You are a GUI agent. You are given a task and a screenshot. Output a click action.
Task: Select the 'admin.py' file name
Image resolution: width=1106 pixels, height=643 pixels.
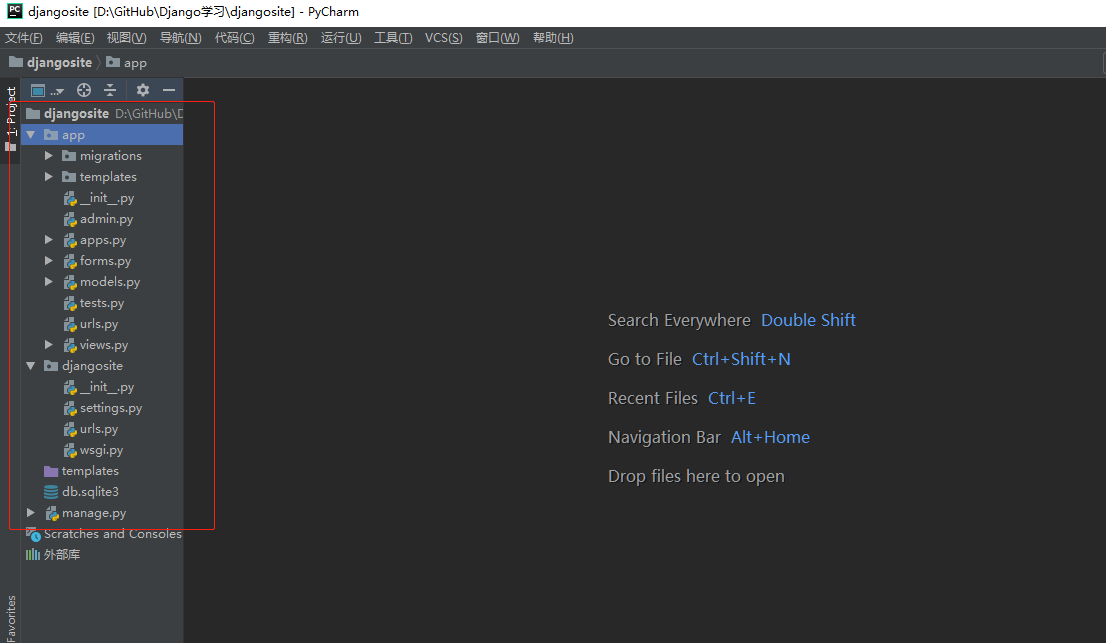107,219
